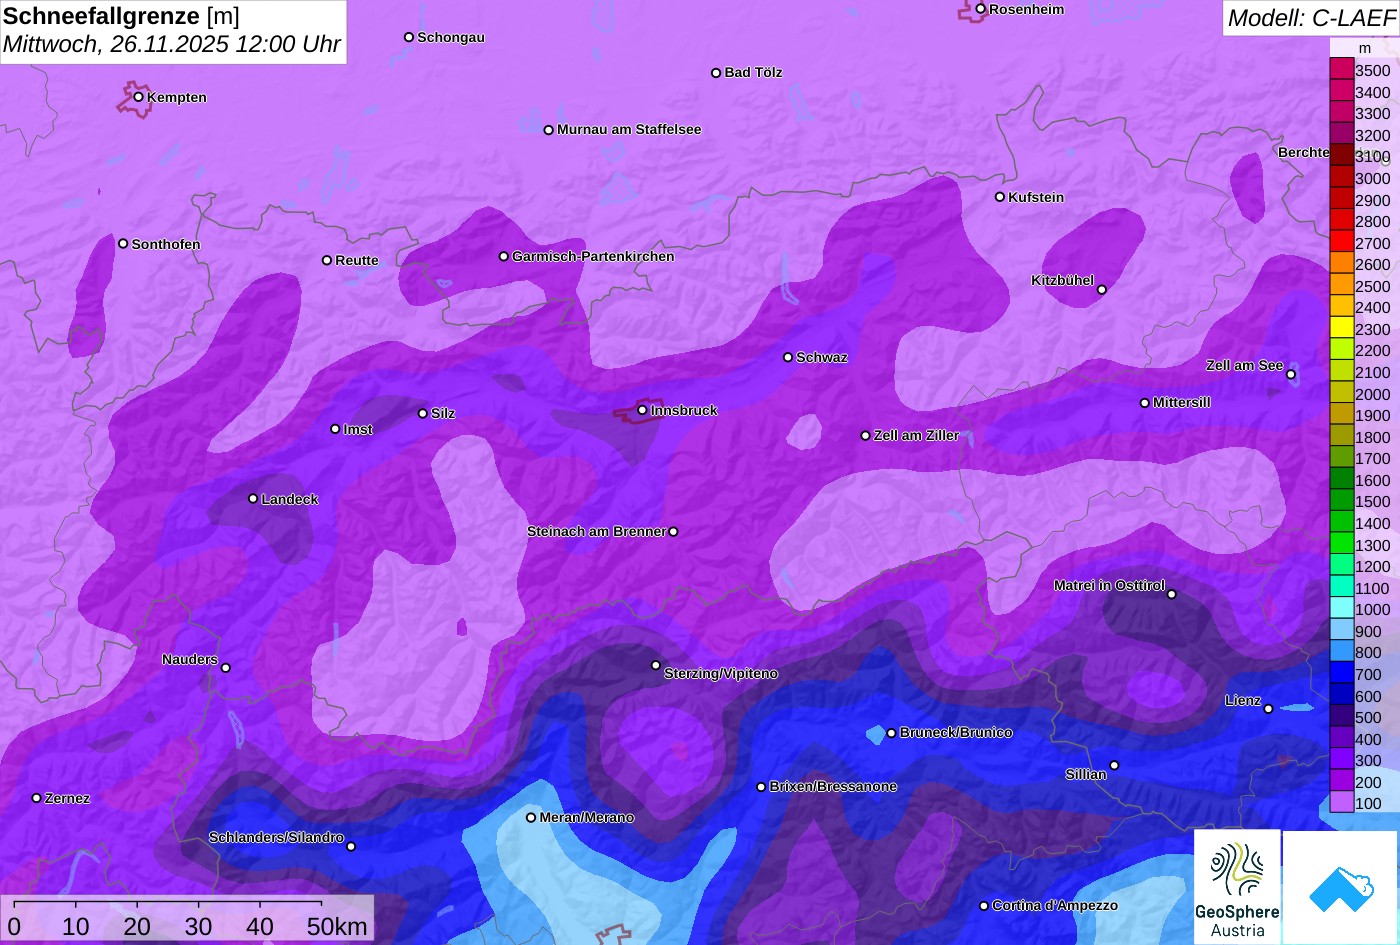Click the Mittersill marker dot
This screenshot has height=945, width=1400.
click(x=1145, y=403)
